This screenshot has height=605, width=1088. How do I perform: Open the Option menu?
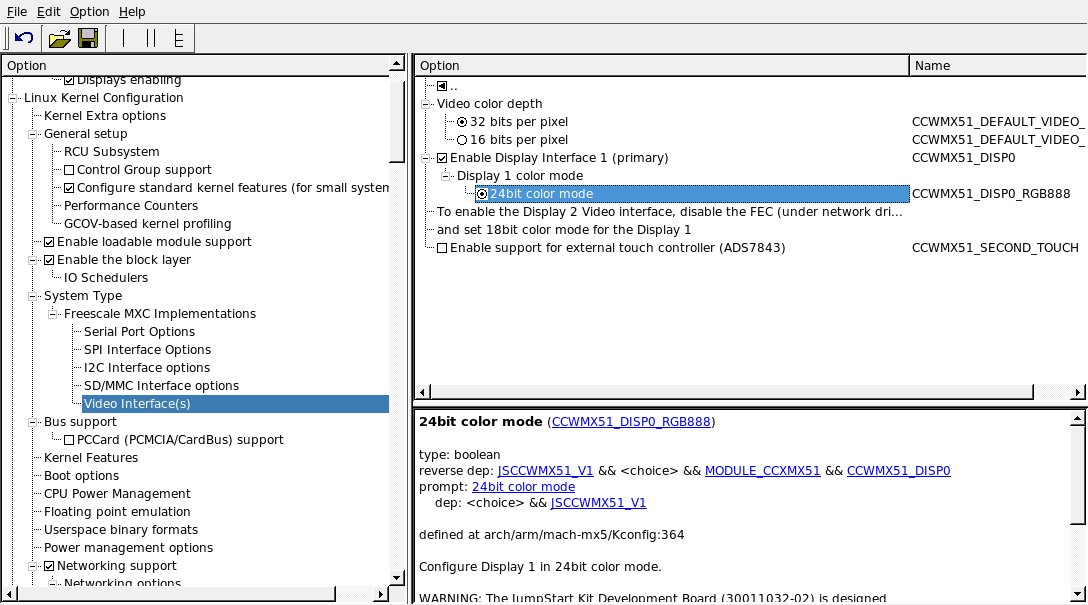[x=89, y=11]
